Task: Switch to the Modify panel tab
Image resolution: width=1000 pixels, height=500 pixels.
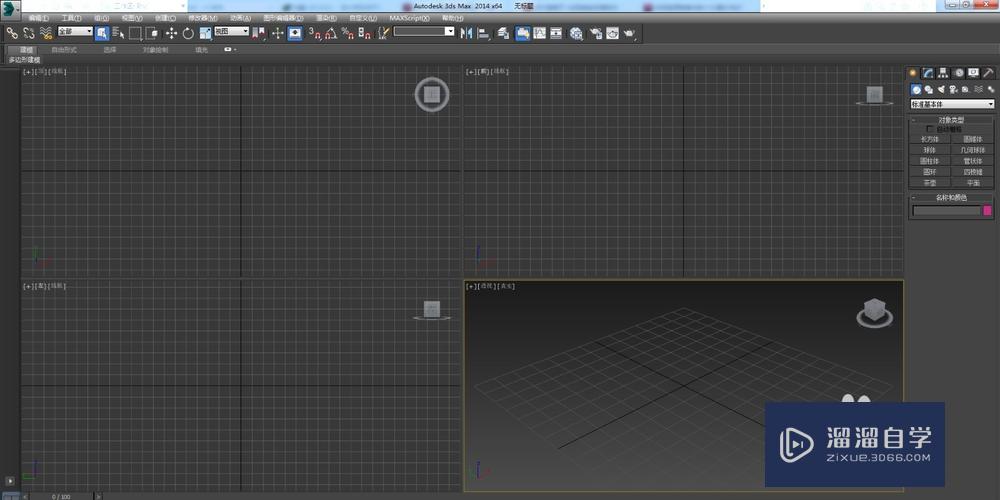Action: (928, 73)
